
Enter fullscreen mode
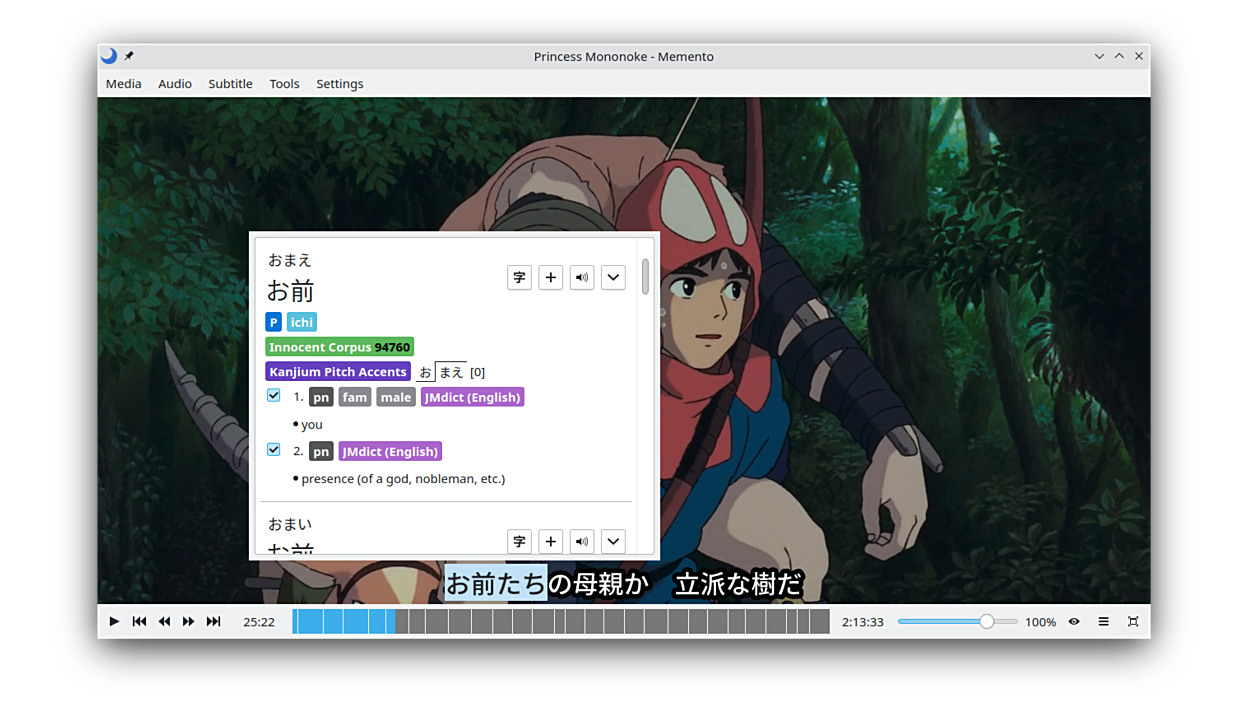coord(1133,622)
